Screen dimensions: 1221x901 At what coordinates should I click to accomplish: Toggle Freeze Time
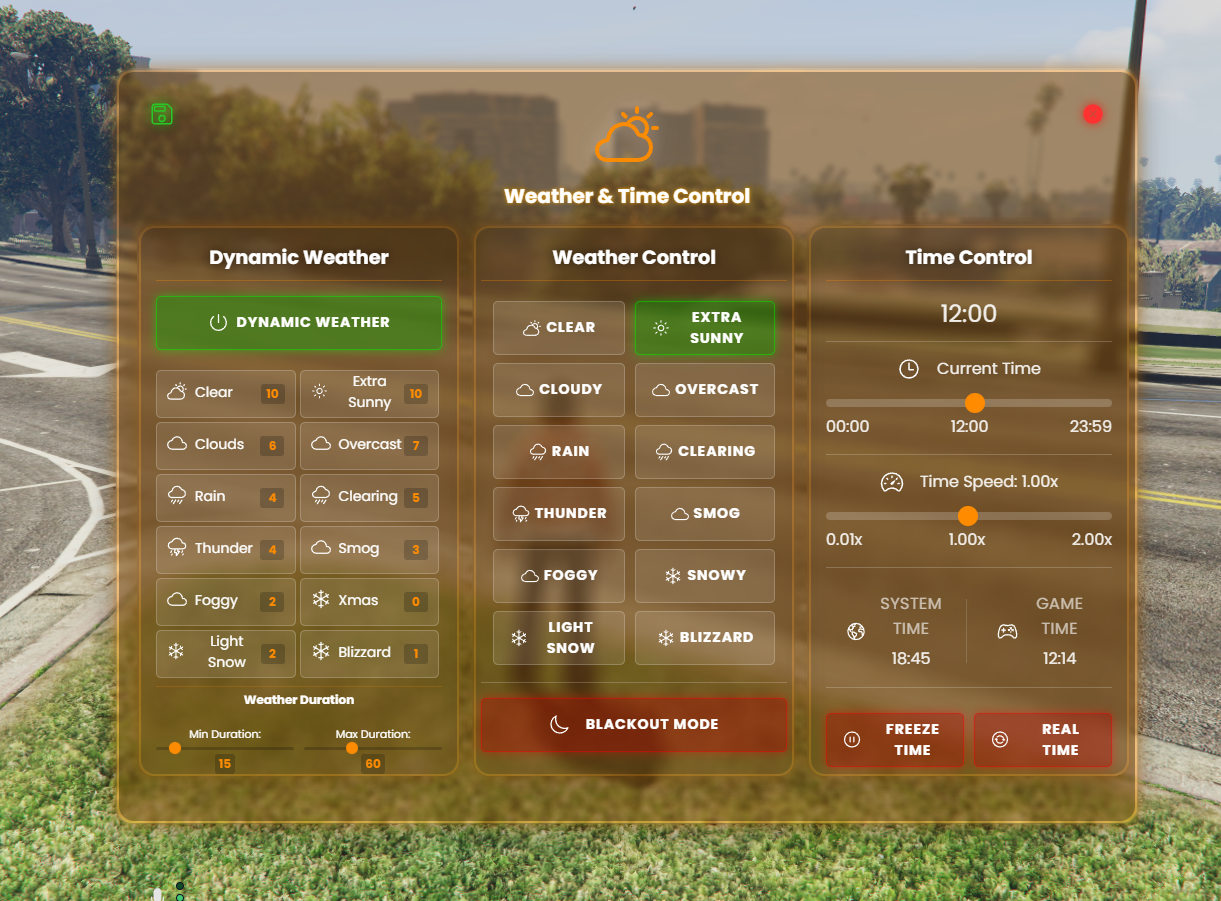point(895,739)
